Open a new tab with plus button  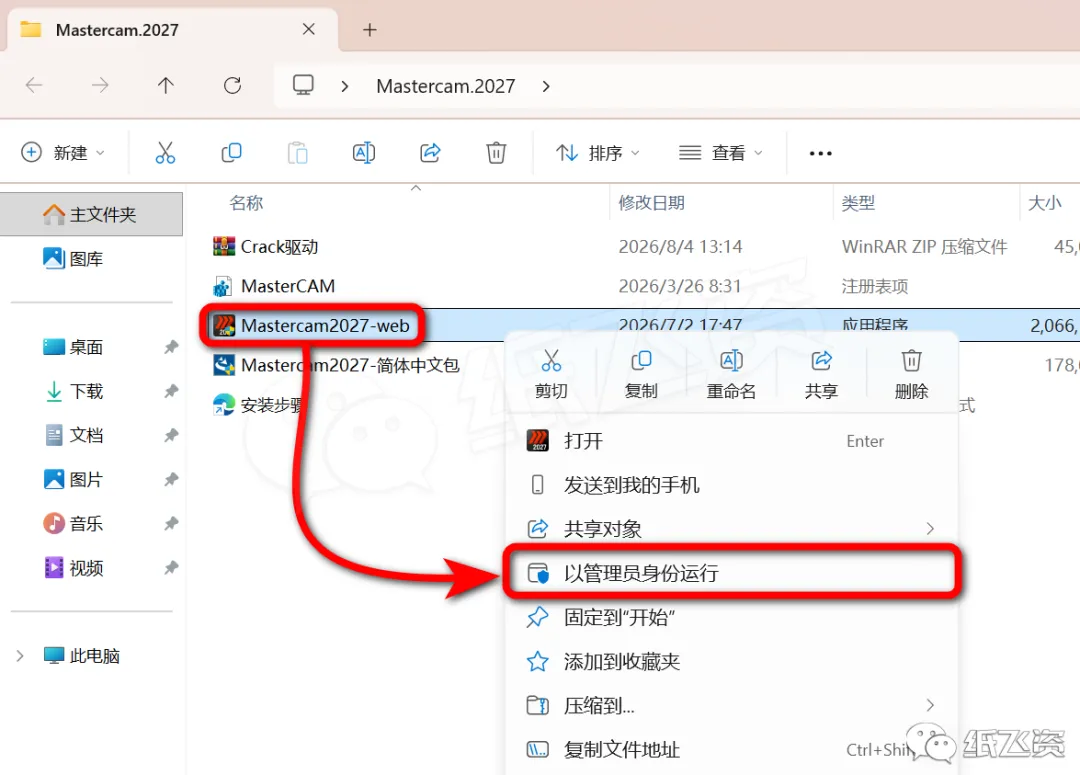(x=370, y=30)
